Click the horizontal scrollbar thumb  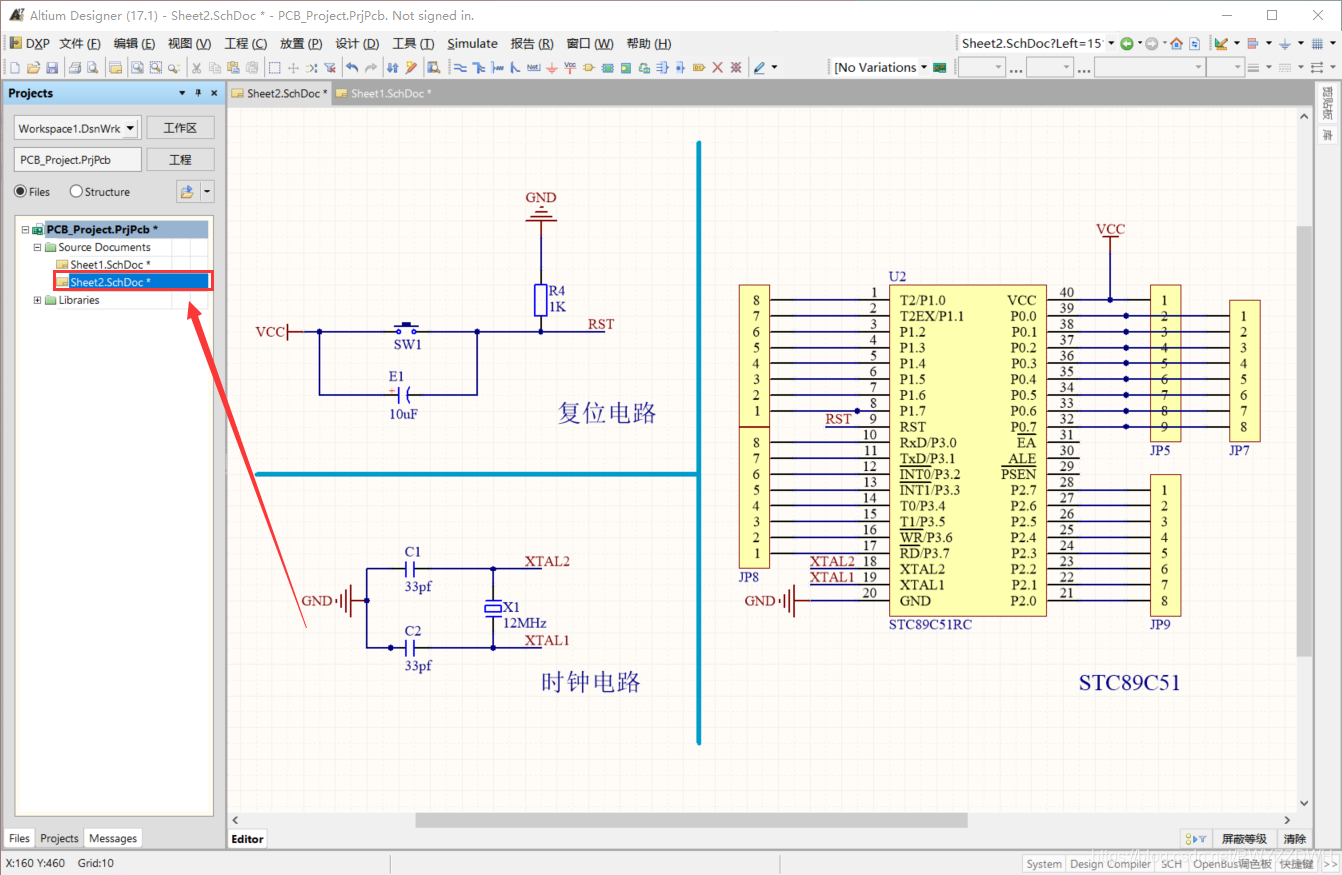[x=692, y=820]
